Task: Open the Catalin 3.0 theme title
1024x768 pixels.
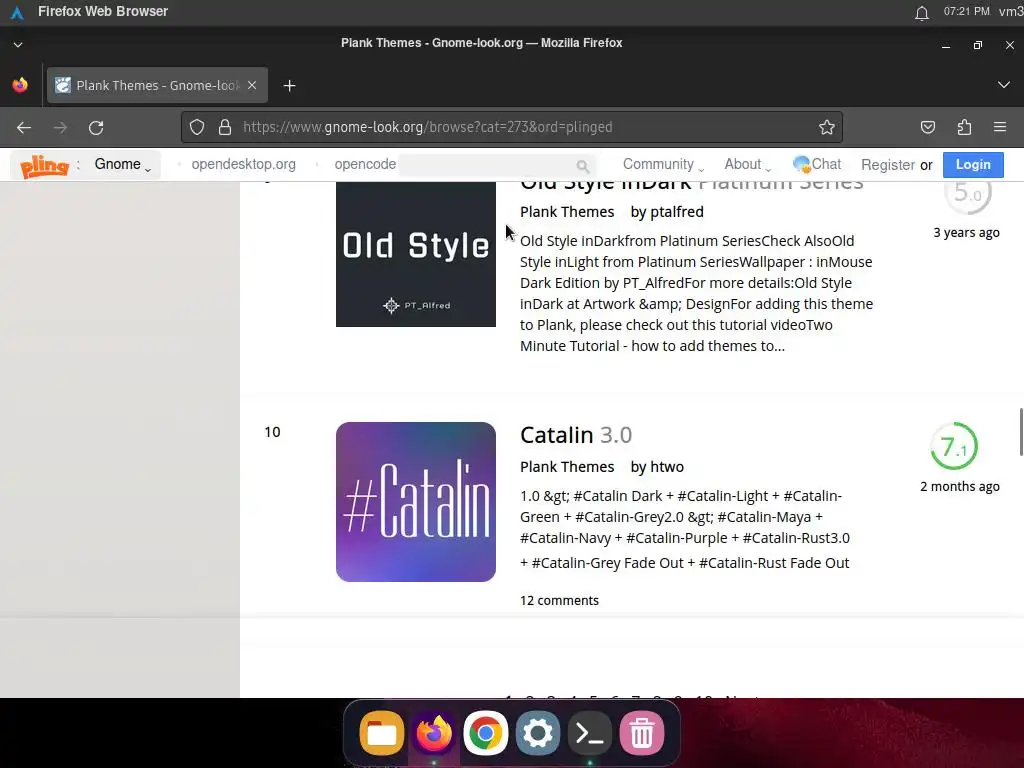Action: (x=575, y=435)
